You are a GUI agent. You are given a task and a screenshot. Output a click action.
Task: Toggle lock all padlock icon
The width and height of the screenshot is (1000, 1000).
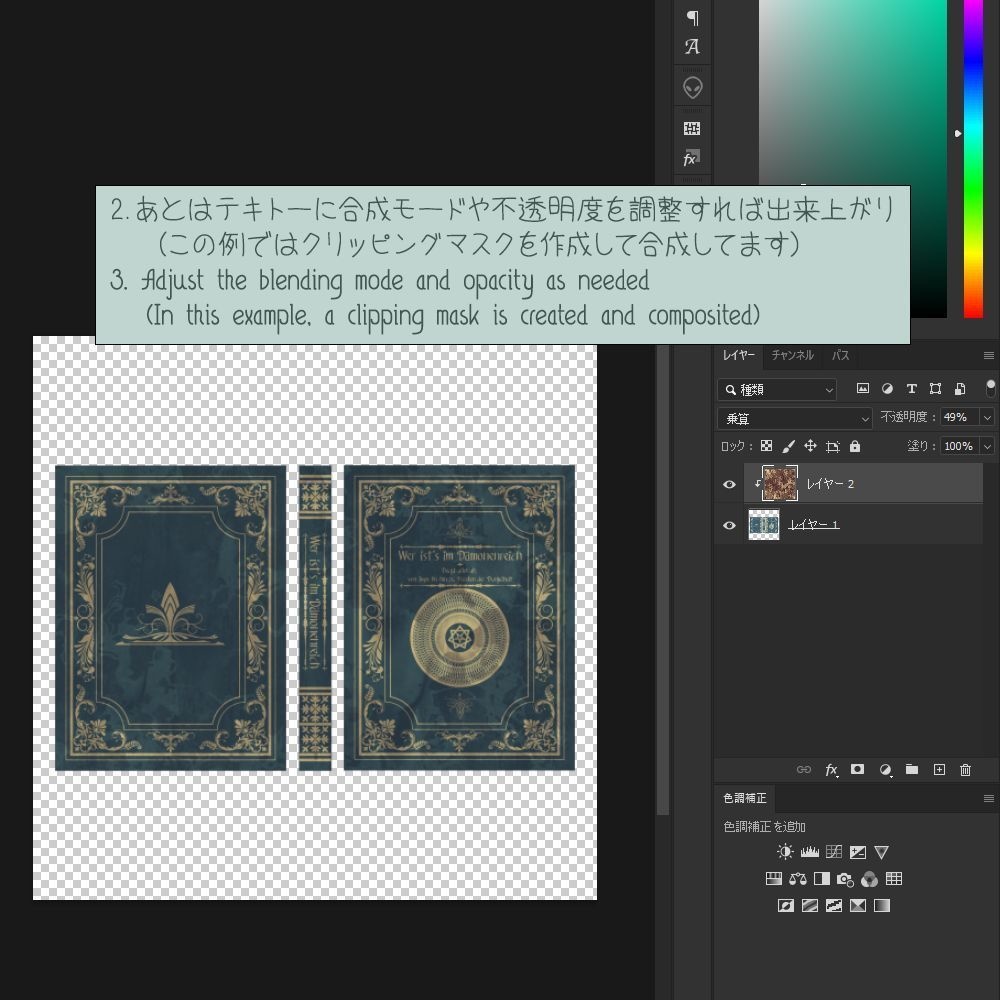click(855, 446)
